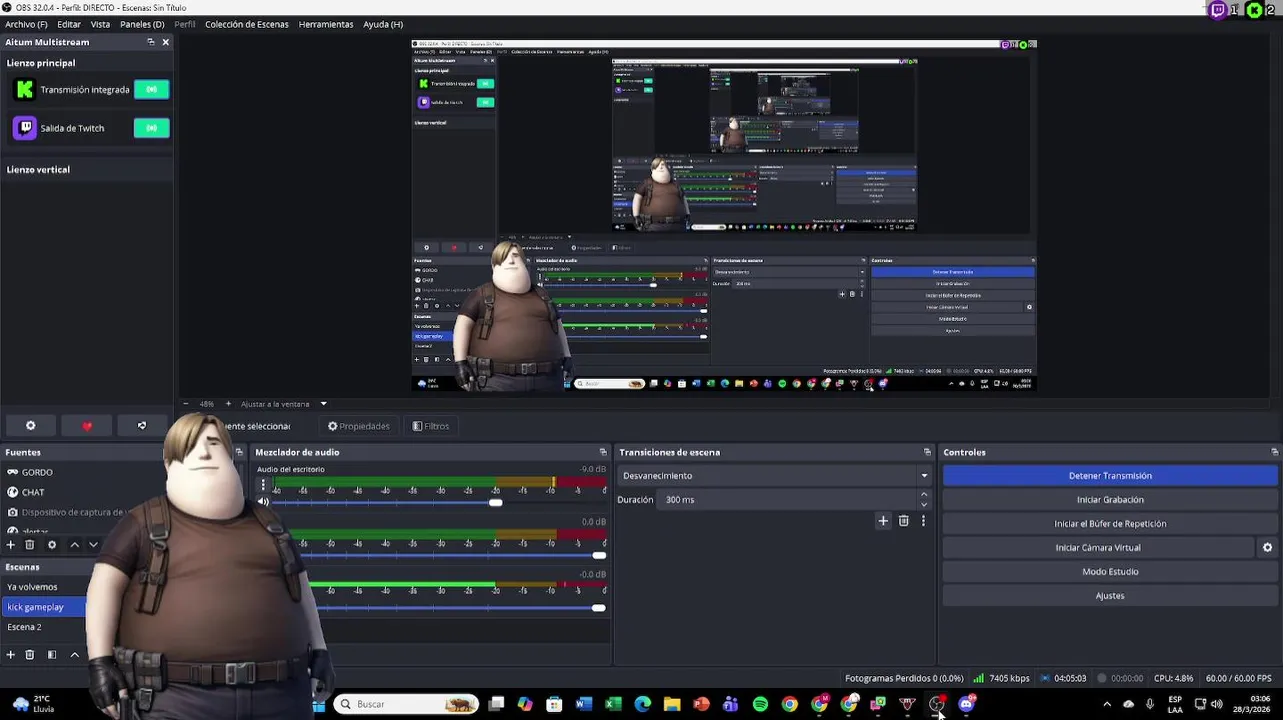Click the Twitch logo icon for Salida de Twitch

(x=25, y=128)
